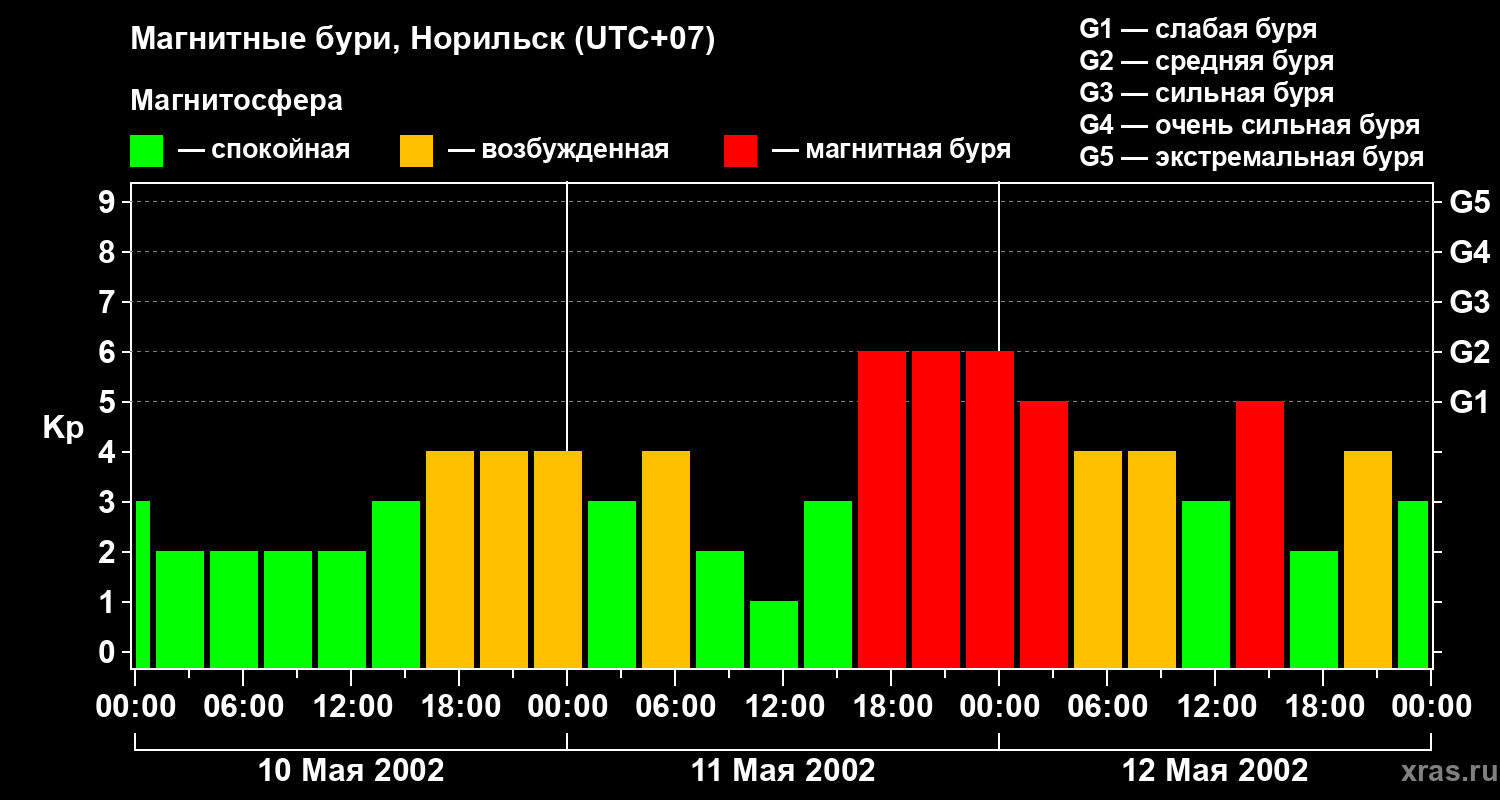Click the green «спокойная» legend swatch

coord(146,151)
